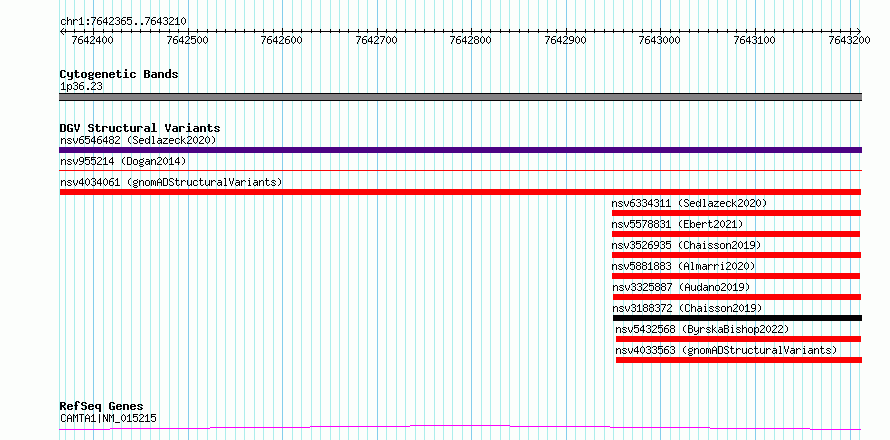Click the chr1:7642365..7643210 region label
890x440 pixels.
coord(123,21)
